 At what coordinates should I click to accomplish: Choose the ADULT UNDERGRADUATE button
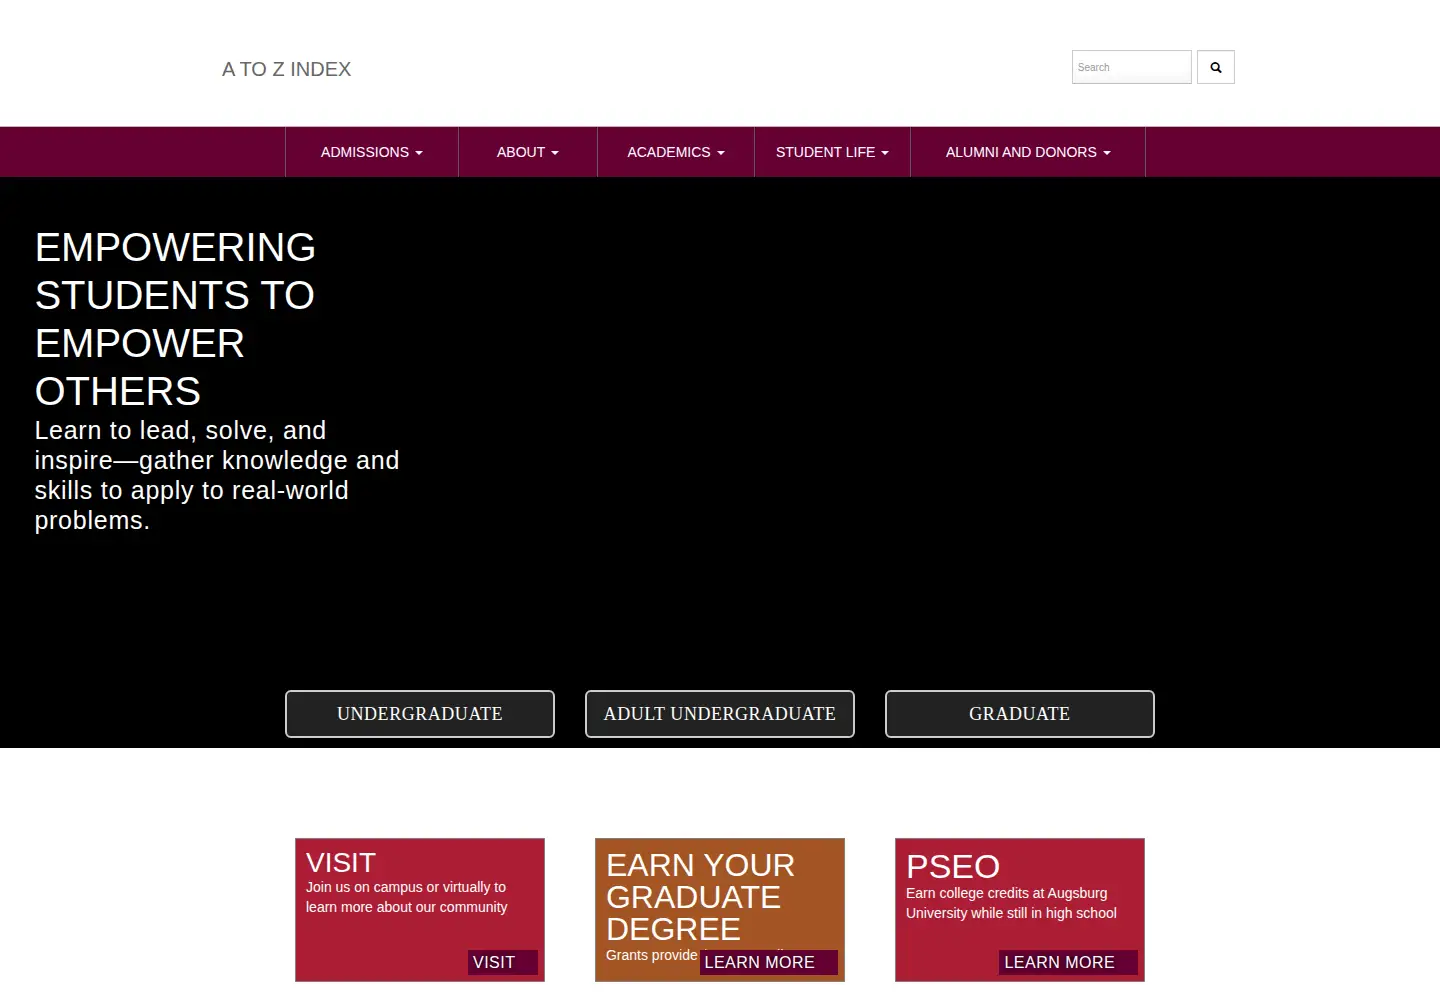720,714
